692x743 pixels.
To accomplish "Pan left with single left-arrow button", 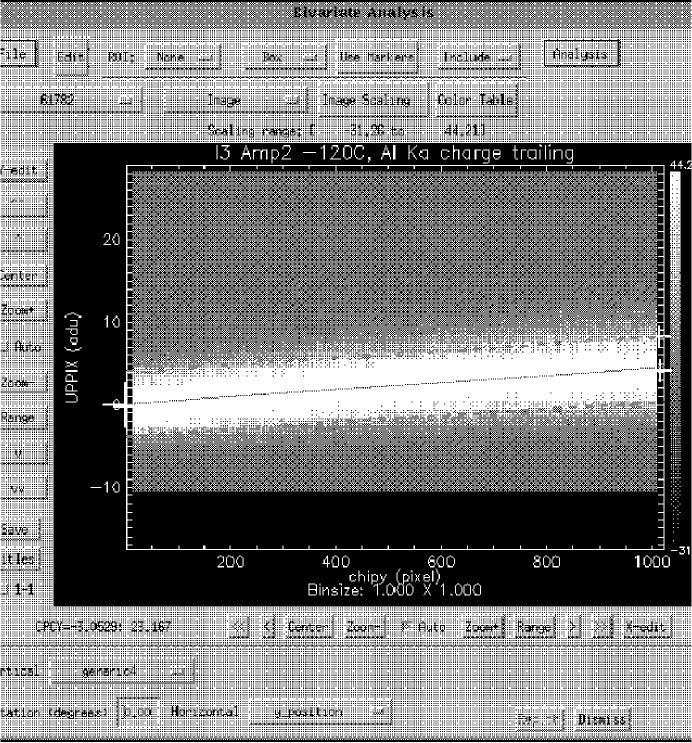I will tap(267, 628).
